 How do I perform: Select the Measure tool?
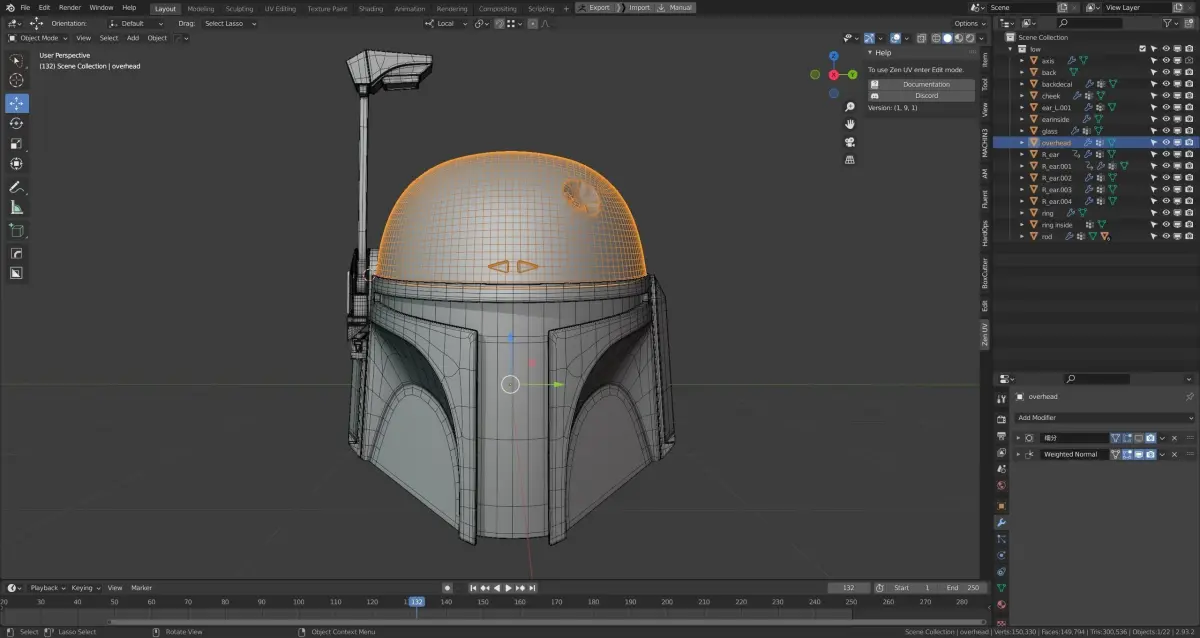click(16, 207)
